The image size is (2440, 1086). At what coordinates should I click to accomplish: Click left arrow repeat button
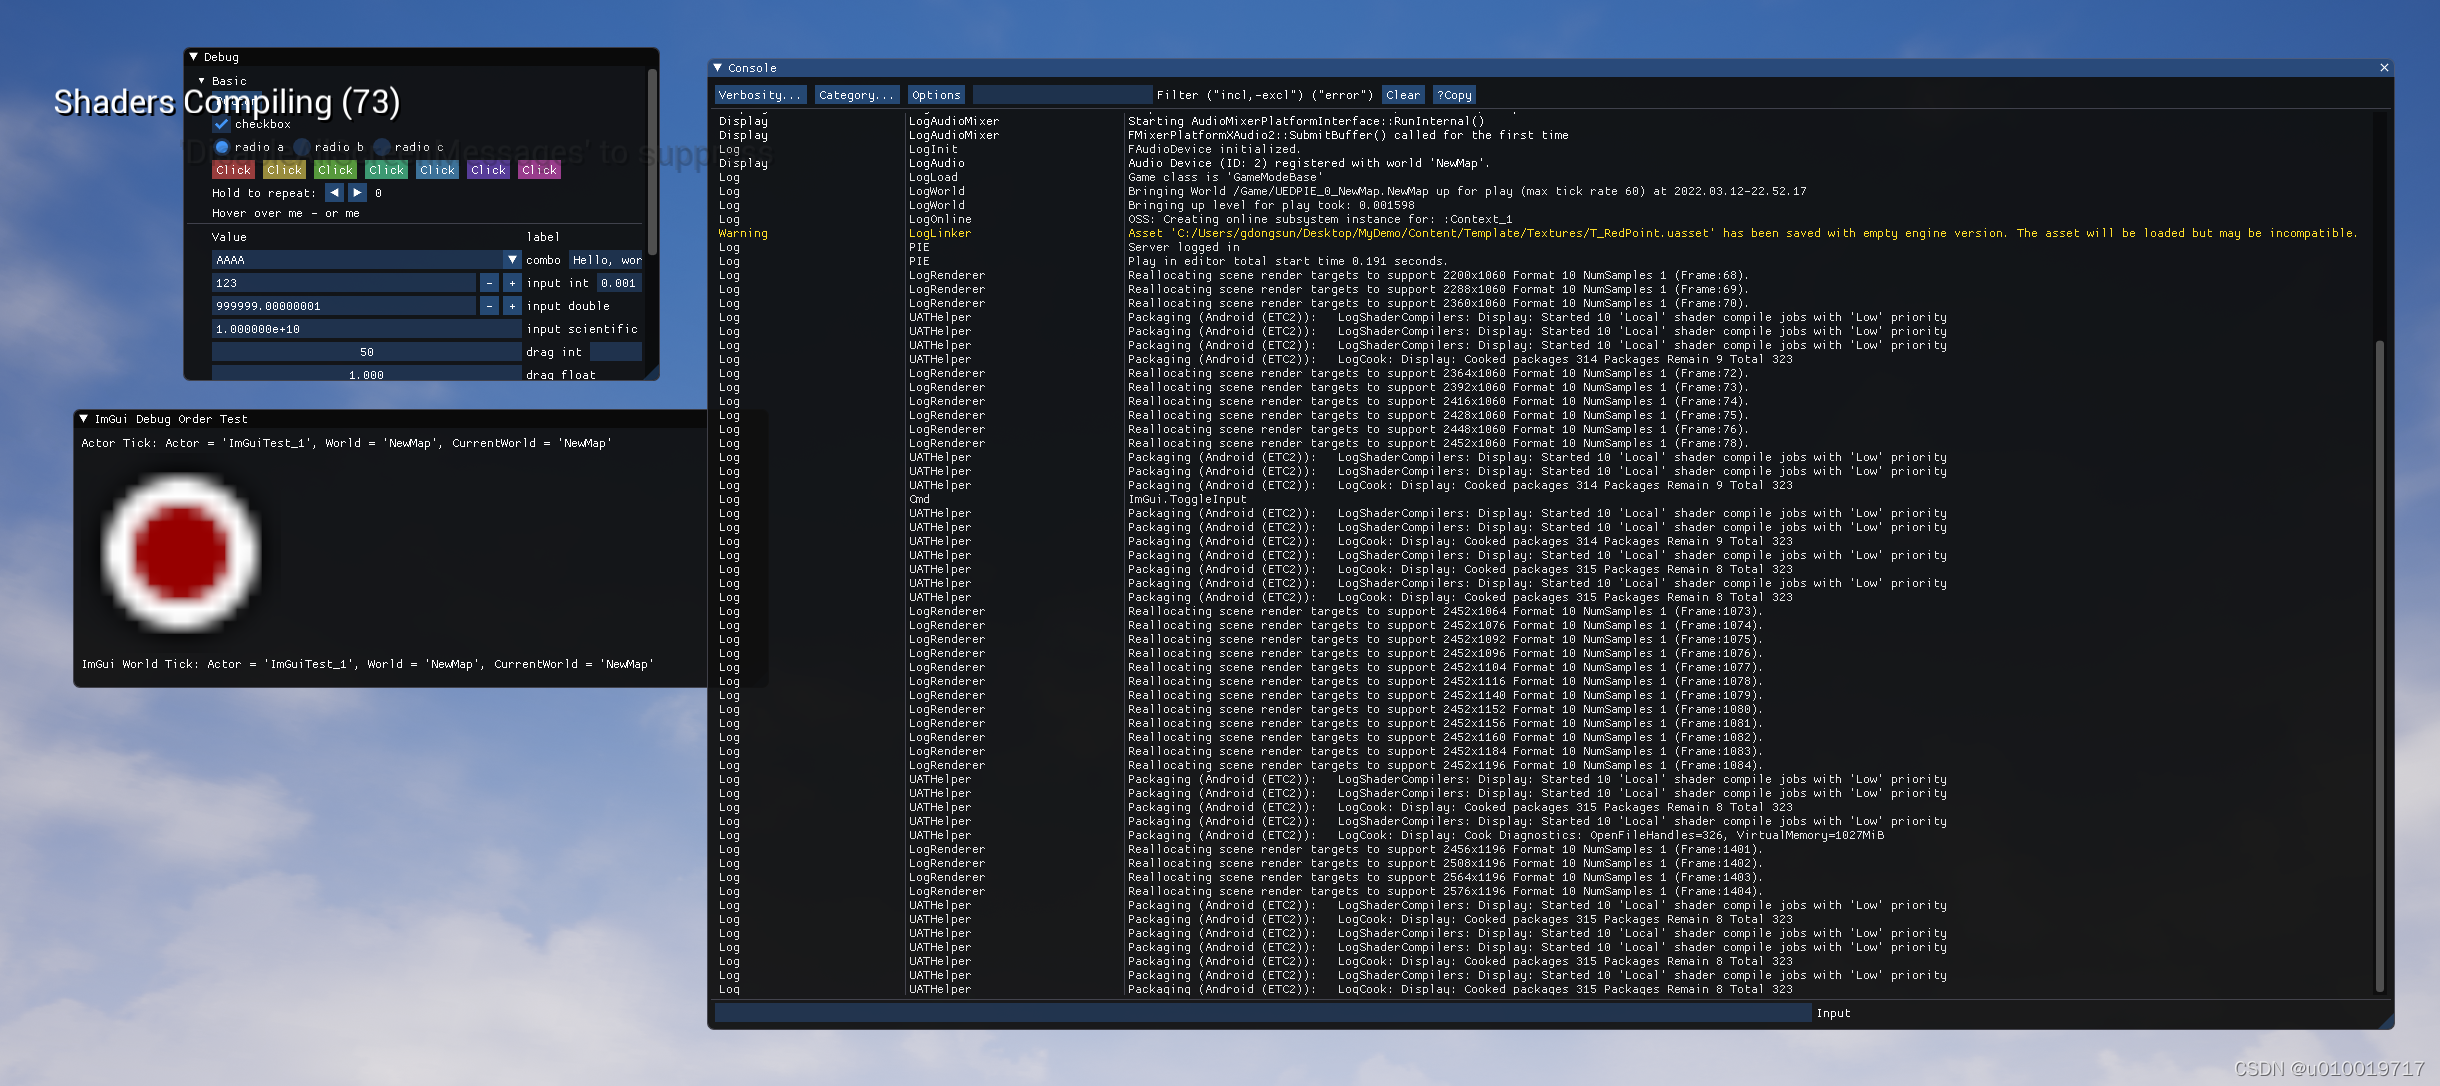(334, 192)
